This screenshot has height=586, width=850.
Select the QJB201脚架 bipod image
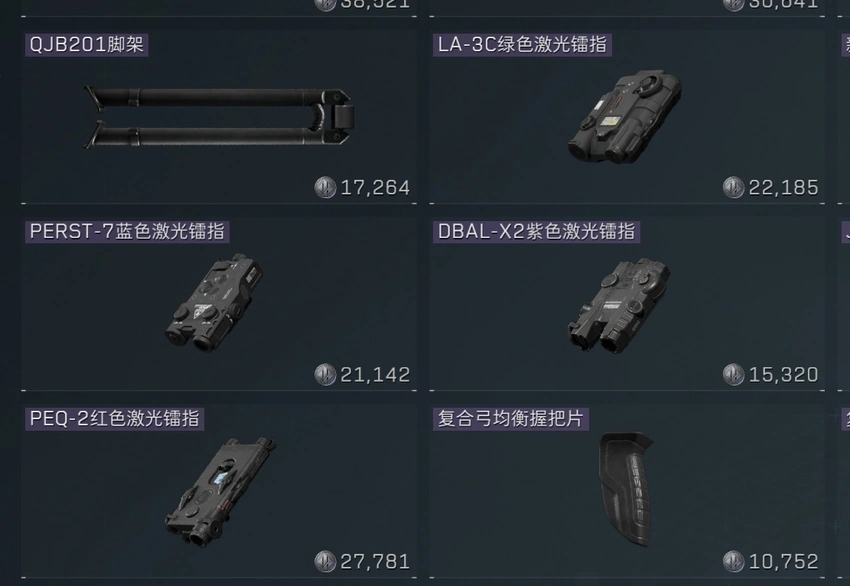pos(218,117)
